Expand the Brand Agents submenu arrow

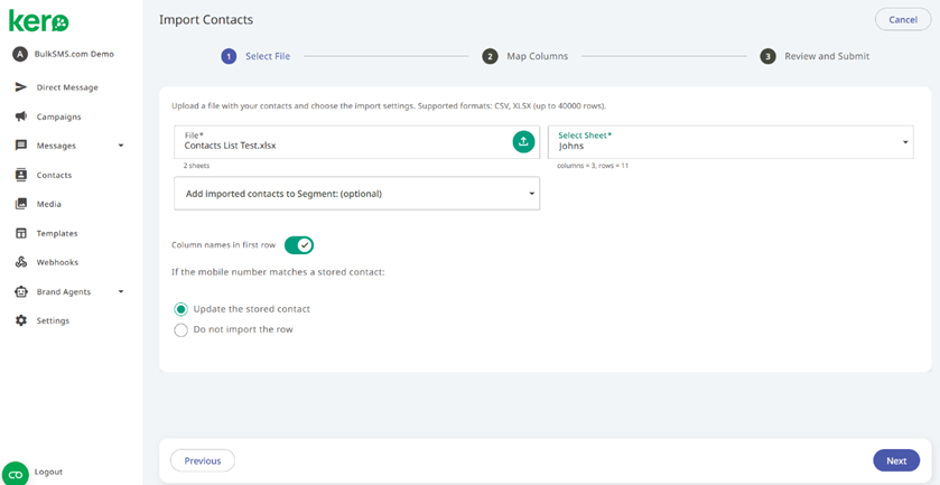[121, 292]
